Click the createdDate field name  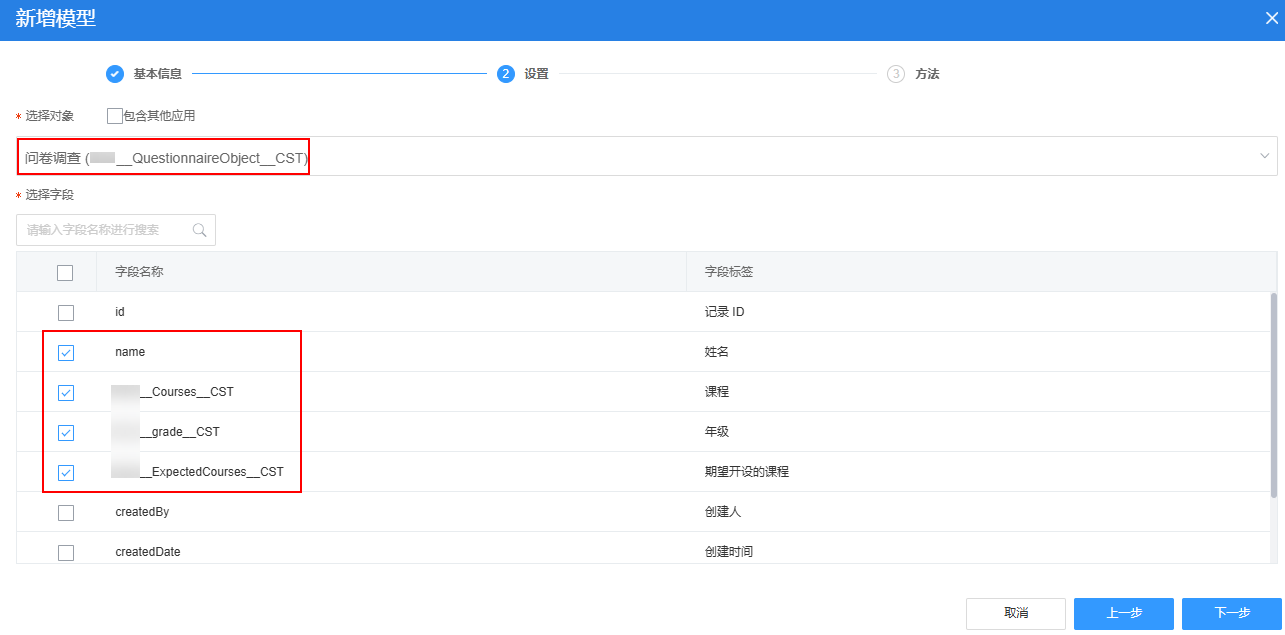click(148, 552)
